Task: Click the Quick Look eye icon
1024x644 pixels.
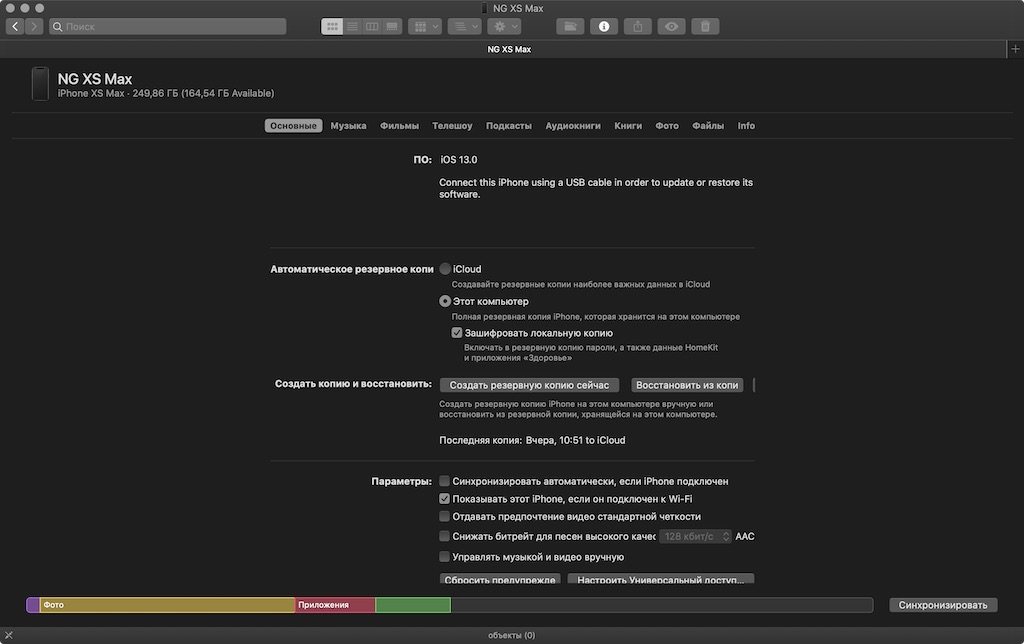Action: point(671,26)
